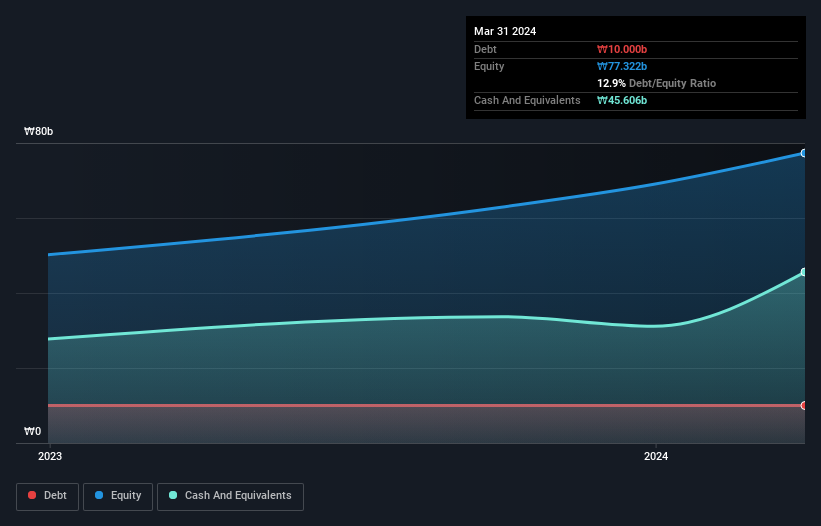This screenshot has height=526, width=821.
Task: Toggle Cash And Equivalents legend button
Action: pos(230,496)
